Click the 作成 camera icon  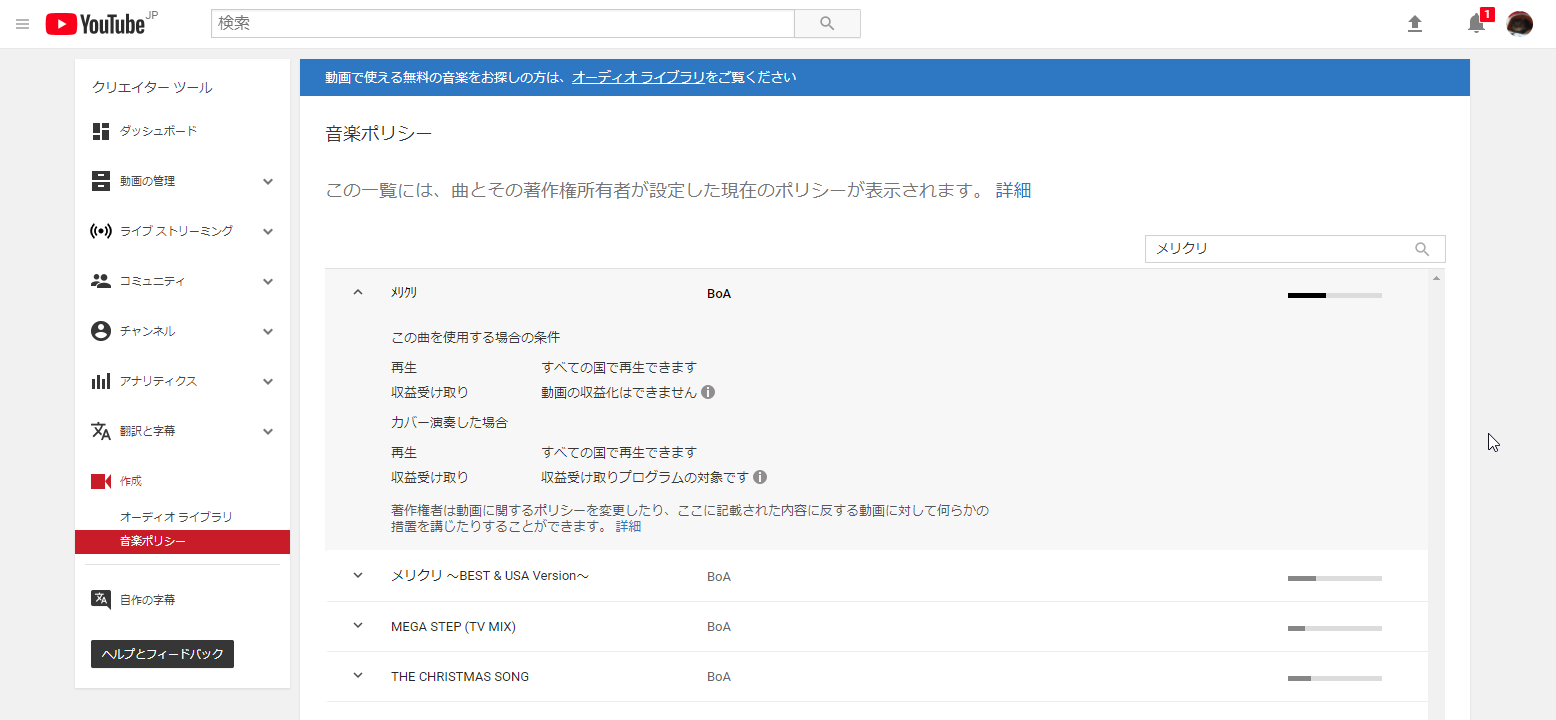point(100,481)
